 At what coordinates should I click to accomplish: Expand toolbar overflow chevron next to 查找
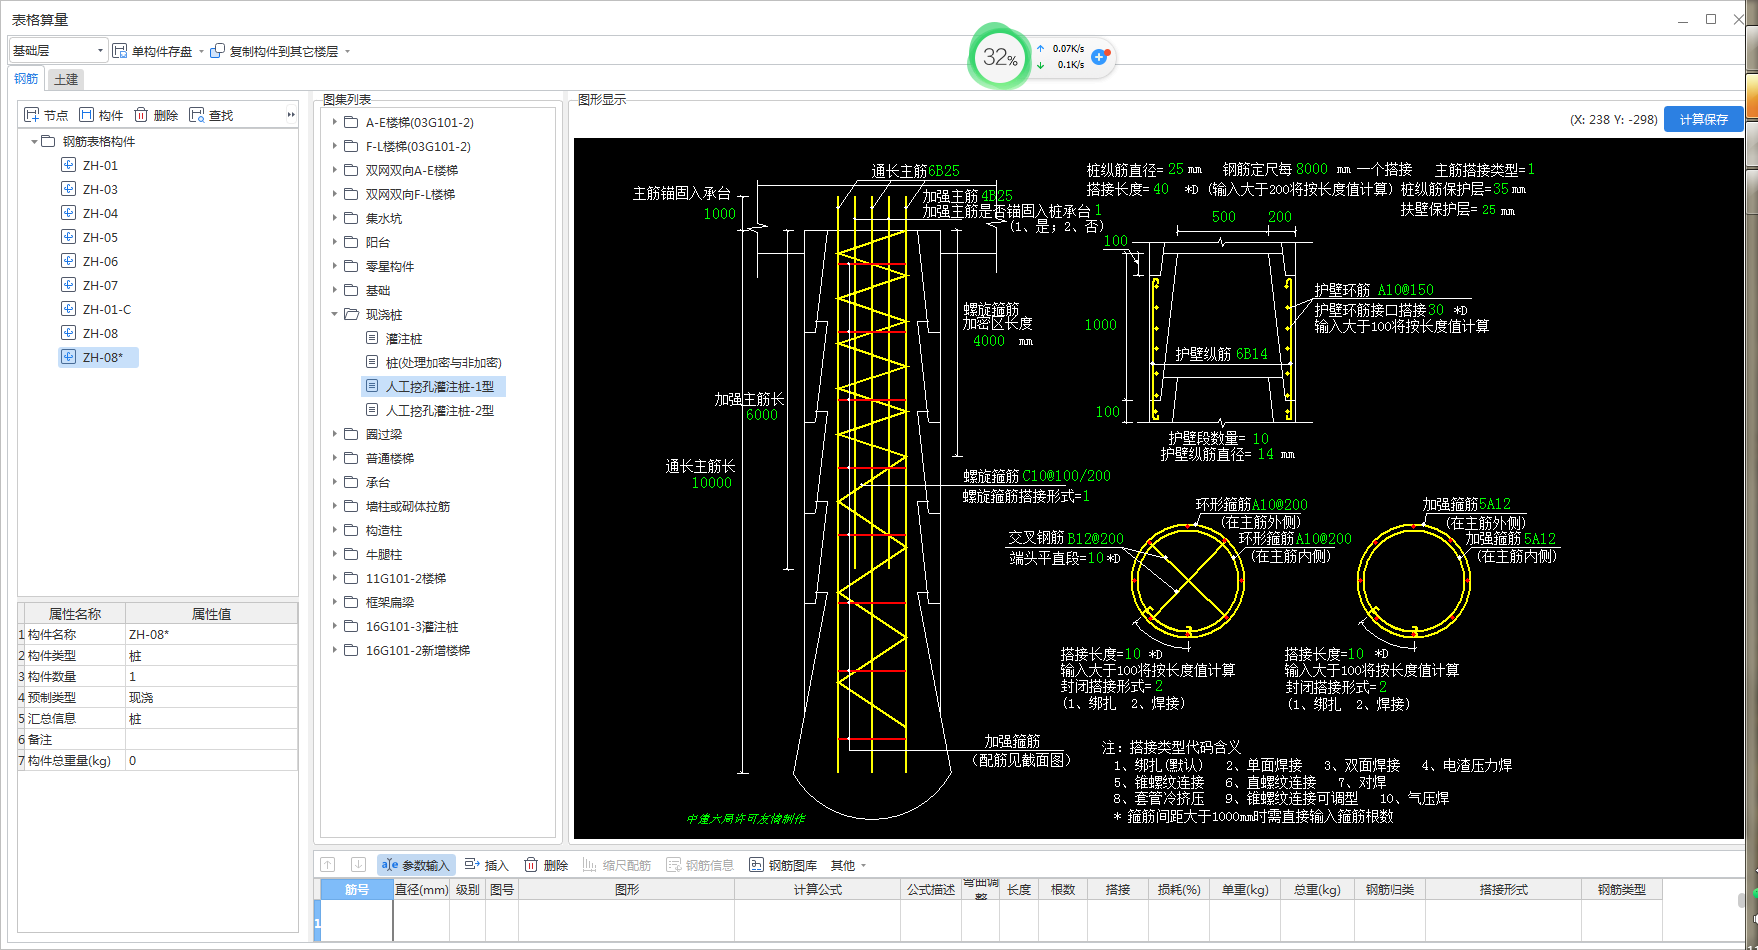coord(291,115)
